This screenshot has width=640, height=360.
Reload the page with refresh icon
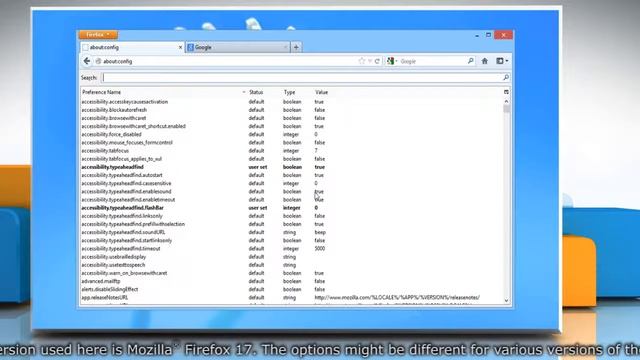point(377,61)
